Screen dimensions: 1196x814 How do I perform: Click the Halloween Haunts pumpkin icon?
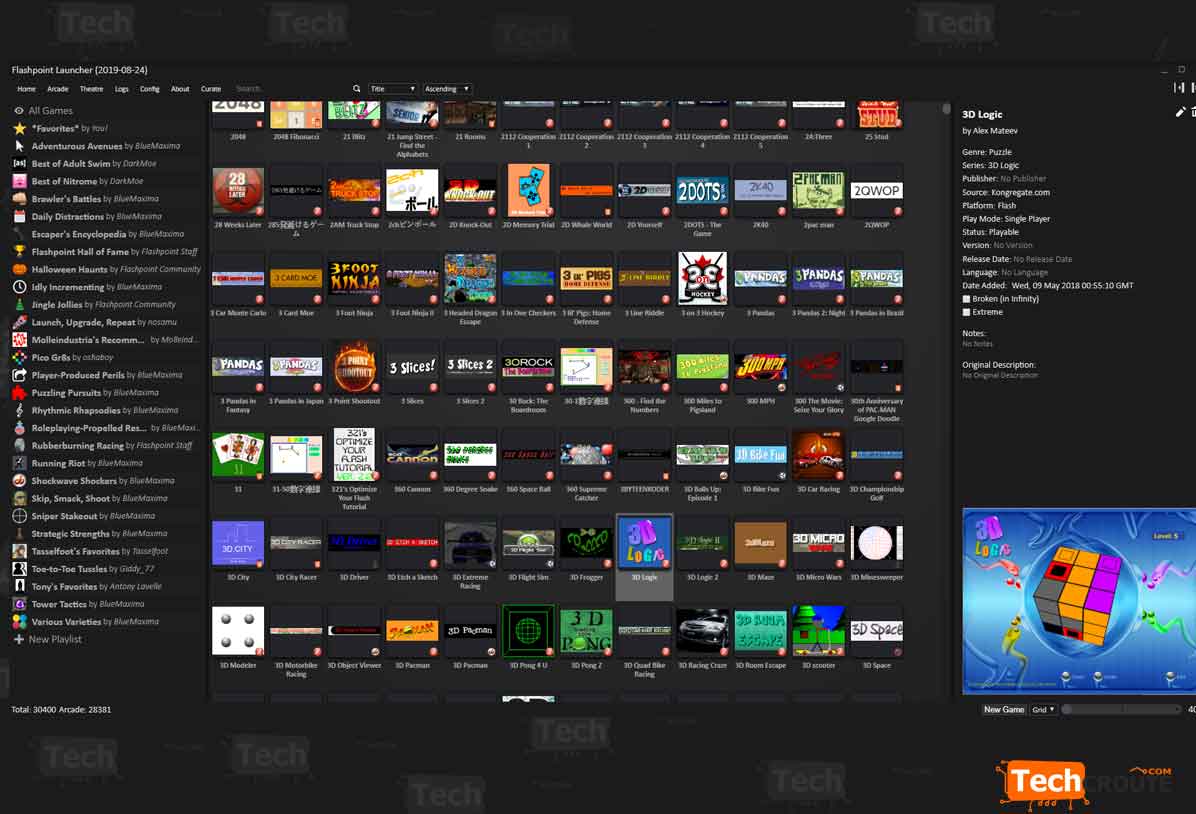pyautogui.click(x=19, y=269)
